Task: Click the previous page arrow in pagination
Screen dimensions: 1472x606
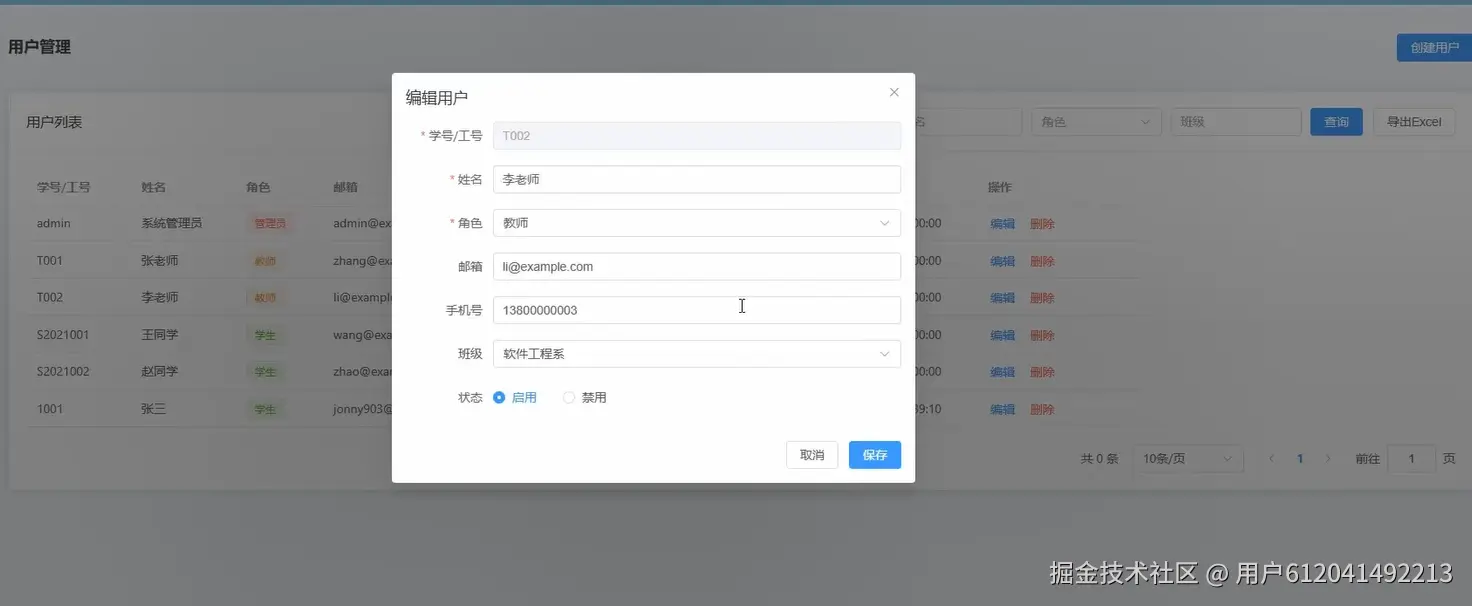Action: coord(1271,458)
